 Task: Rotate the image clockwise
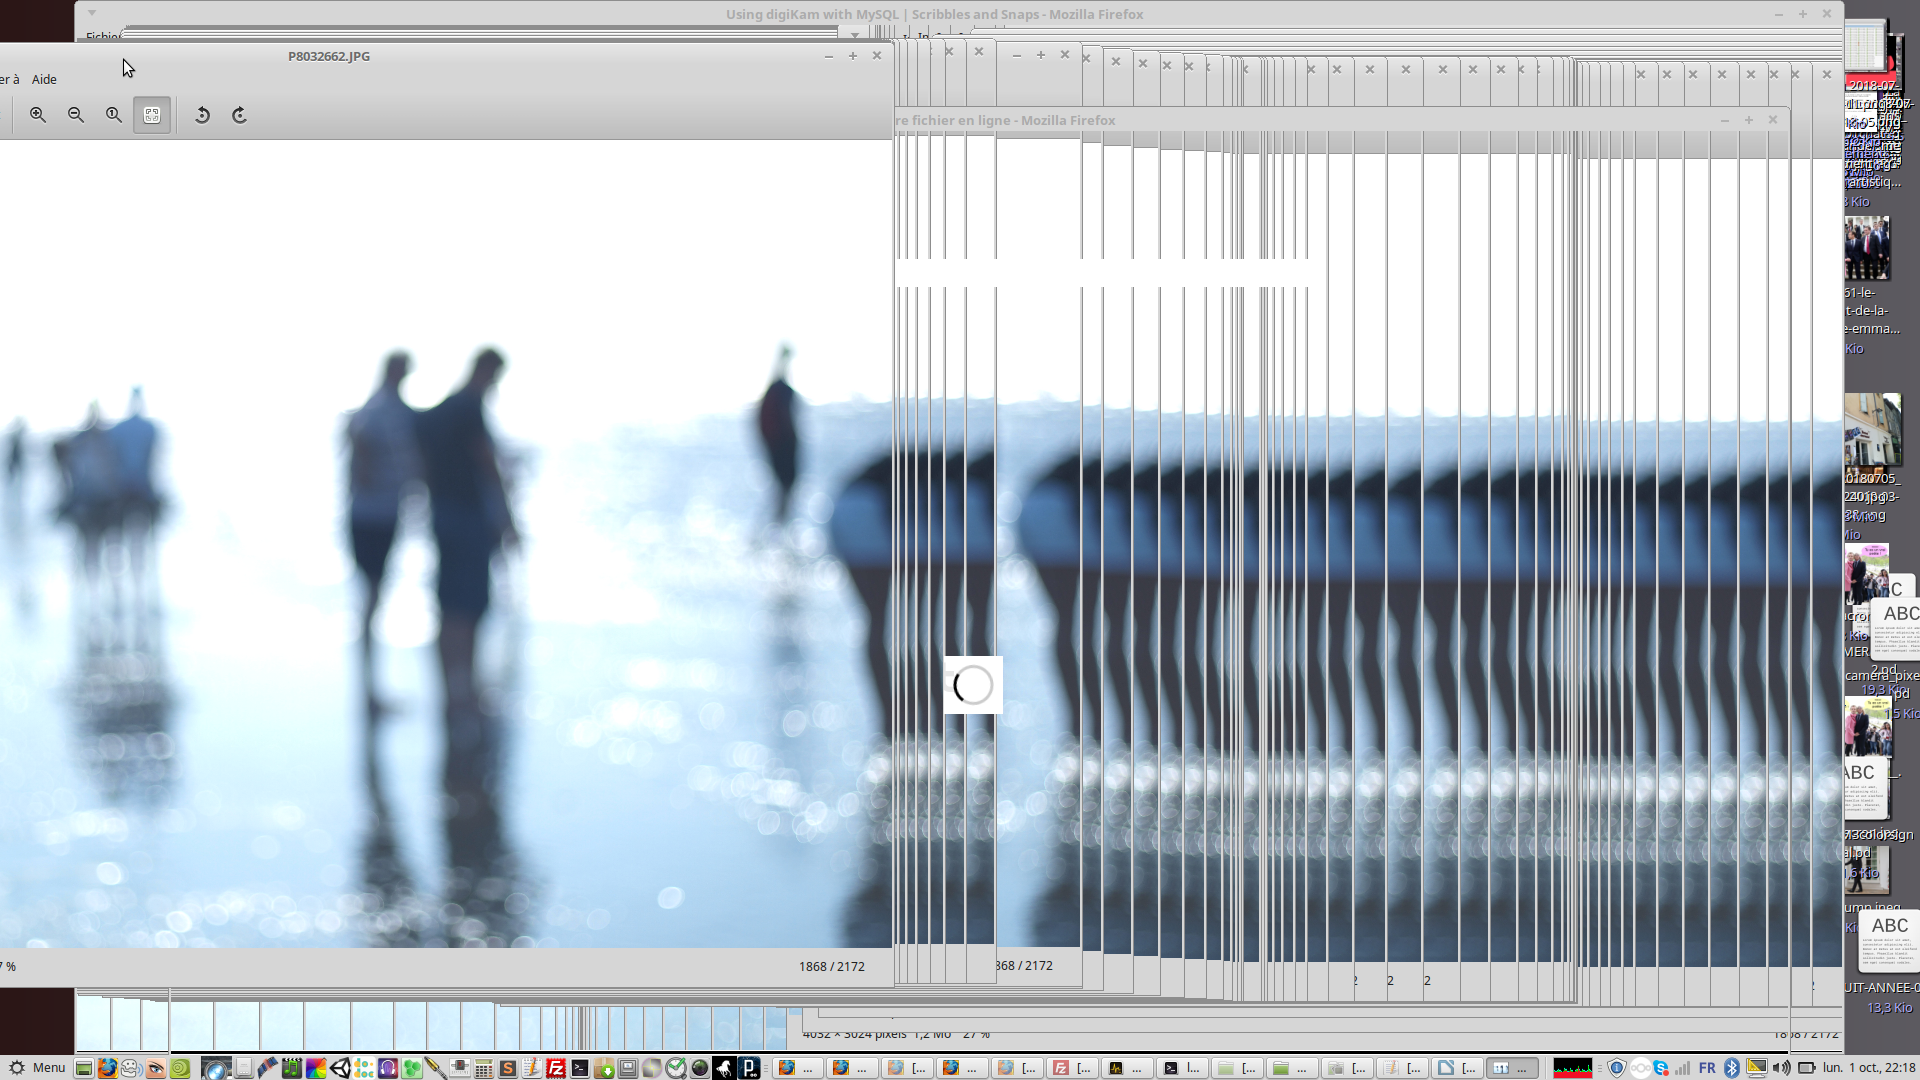coord(240,115)
